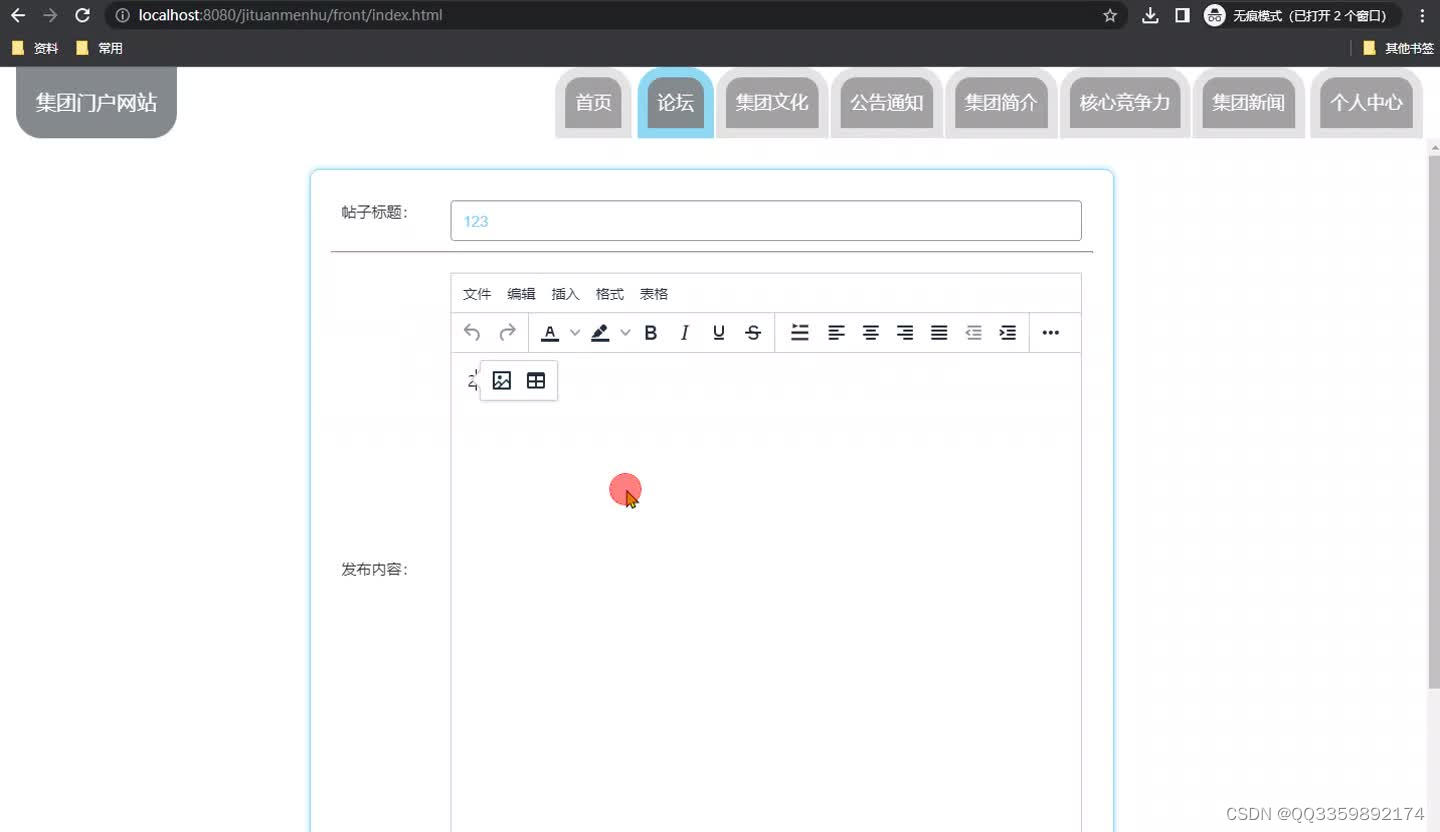Click the redo arrow icon
Viewport: 1440px width, 832px height.
click(x=507, y=333)
